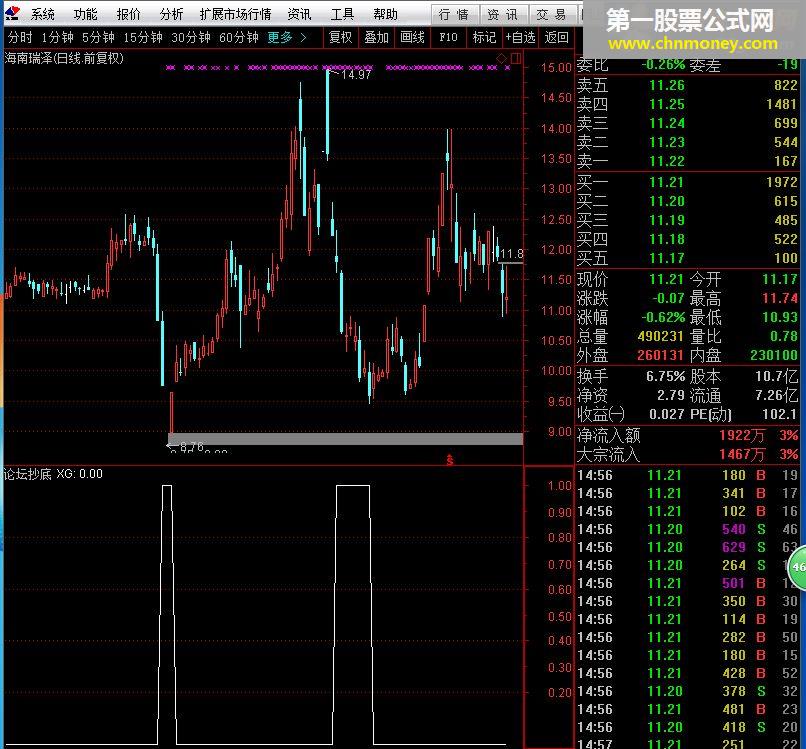The width and height of the screenshot is (806, 749).
Task: Select the 60分钟 period
Action: pyautogui.click(x=239, y=38)
